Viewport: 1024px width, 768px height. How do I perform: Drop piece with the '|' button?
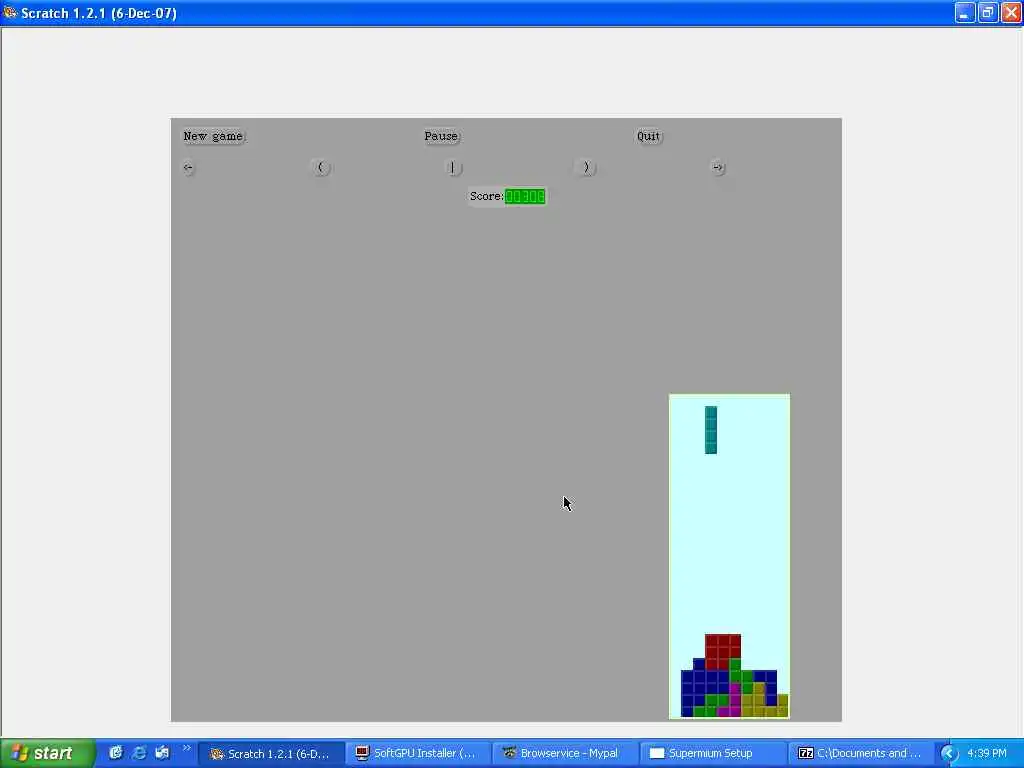(x=453, y=167)
